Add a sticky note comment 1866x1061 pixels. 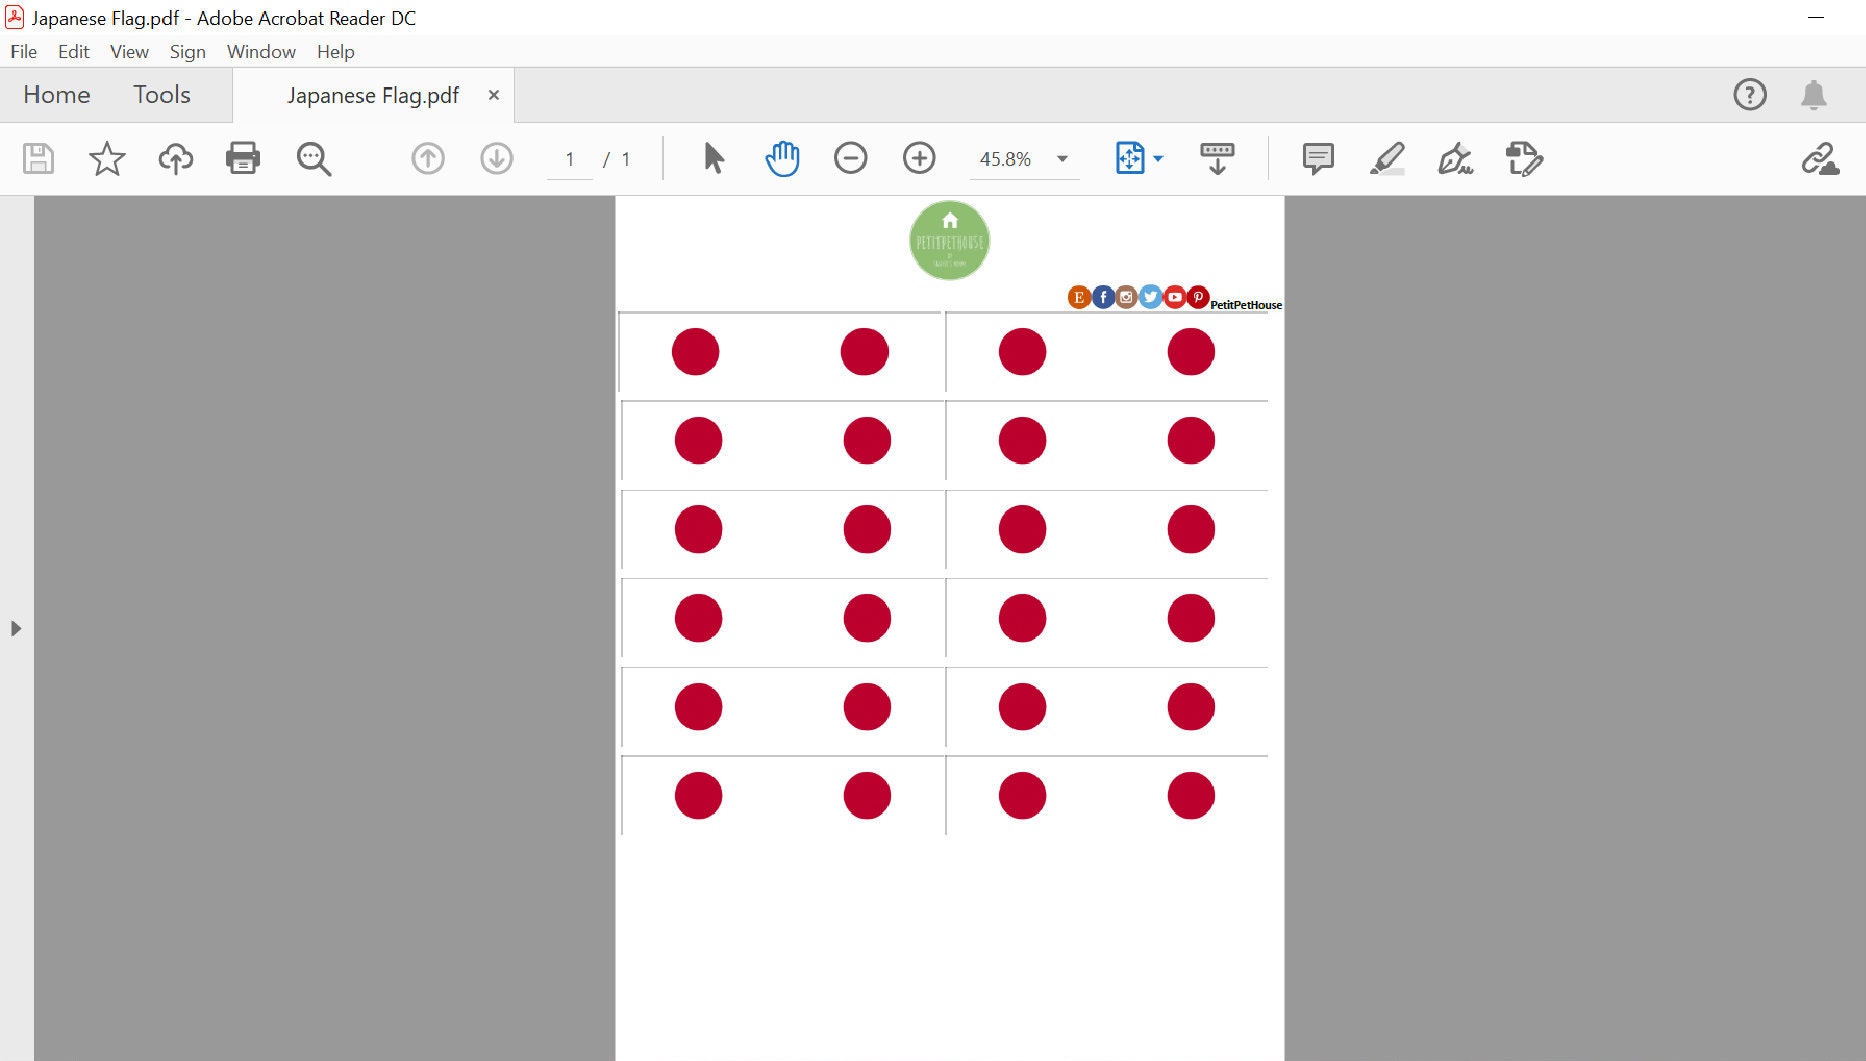[1318, 158]
